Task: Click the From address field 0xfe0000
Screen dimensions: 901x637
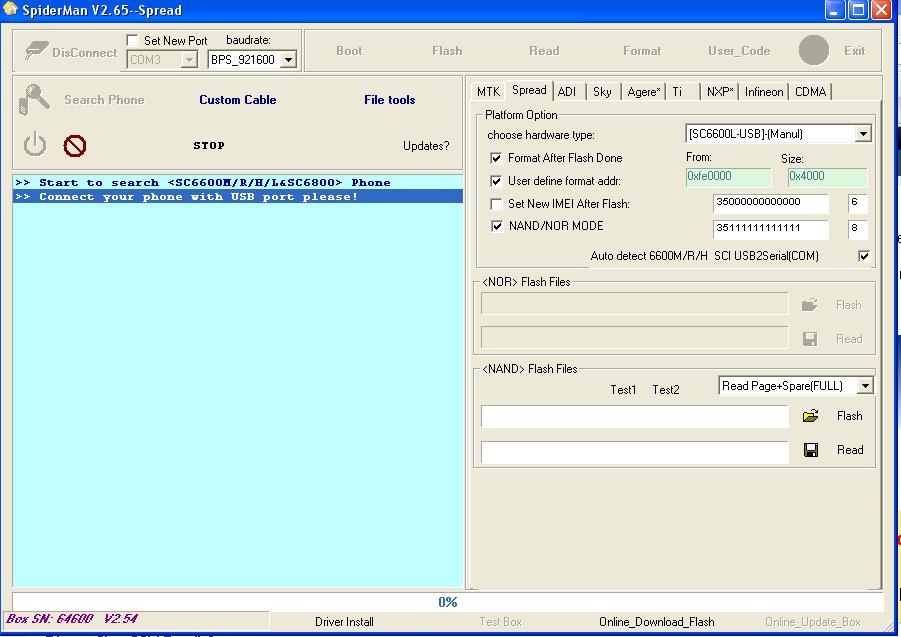Action: [728, 177]
